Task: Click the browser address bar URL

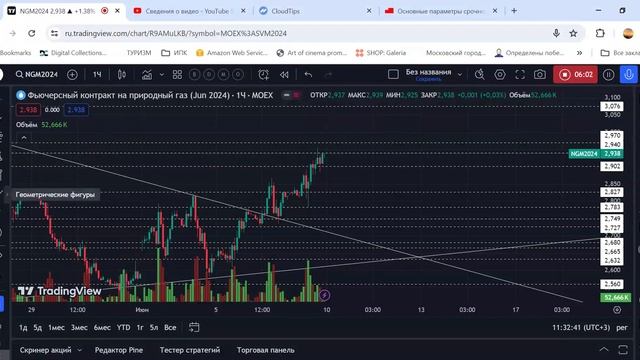Action: (176, 33)
